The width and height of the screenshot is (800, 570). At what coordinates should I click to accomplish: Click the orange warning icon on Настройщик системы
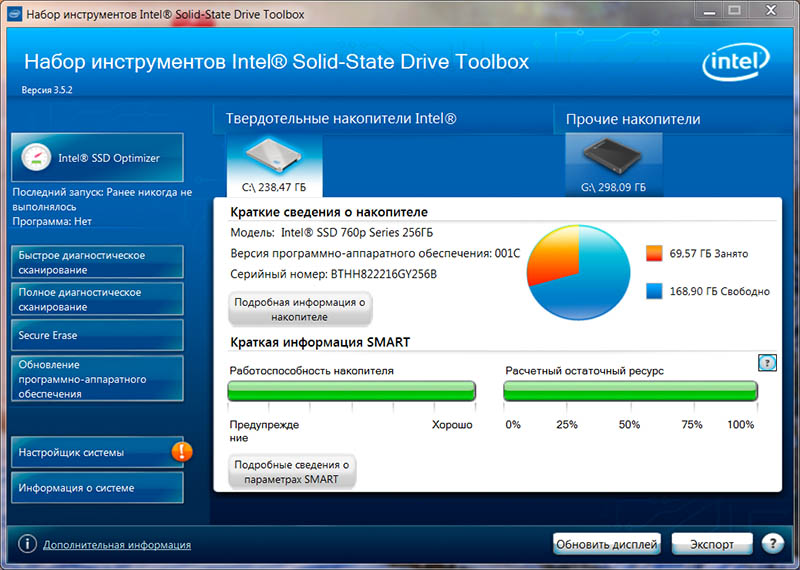click(182, 451)
